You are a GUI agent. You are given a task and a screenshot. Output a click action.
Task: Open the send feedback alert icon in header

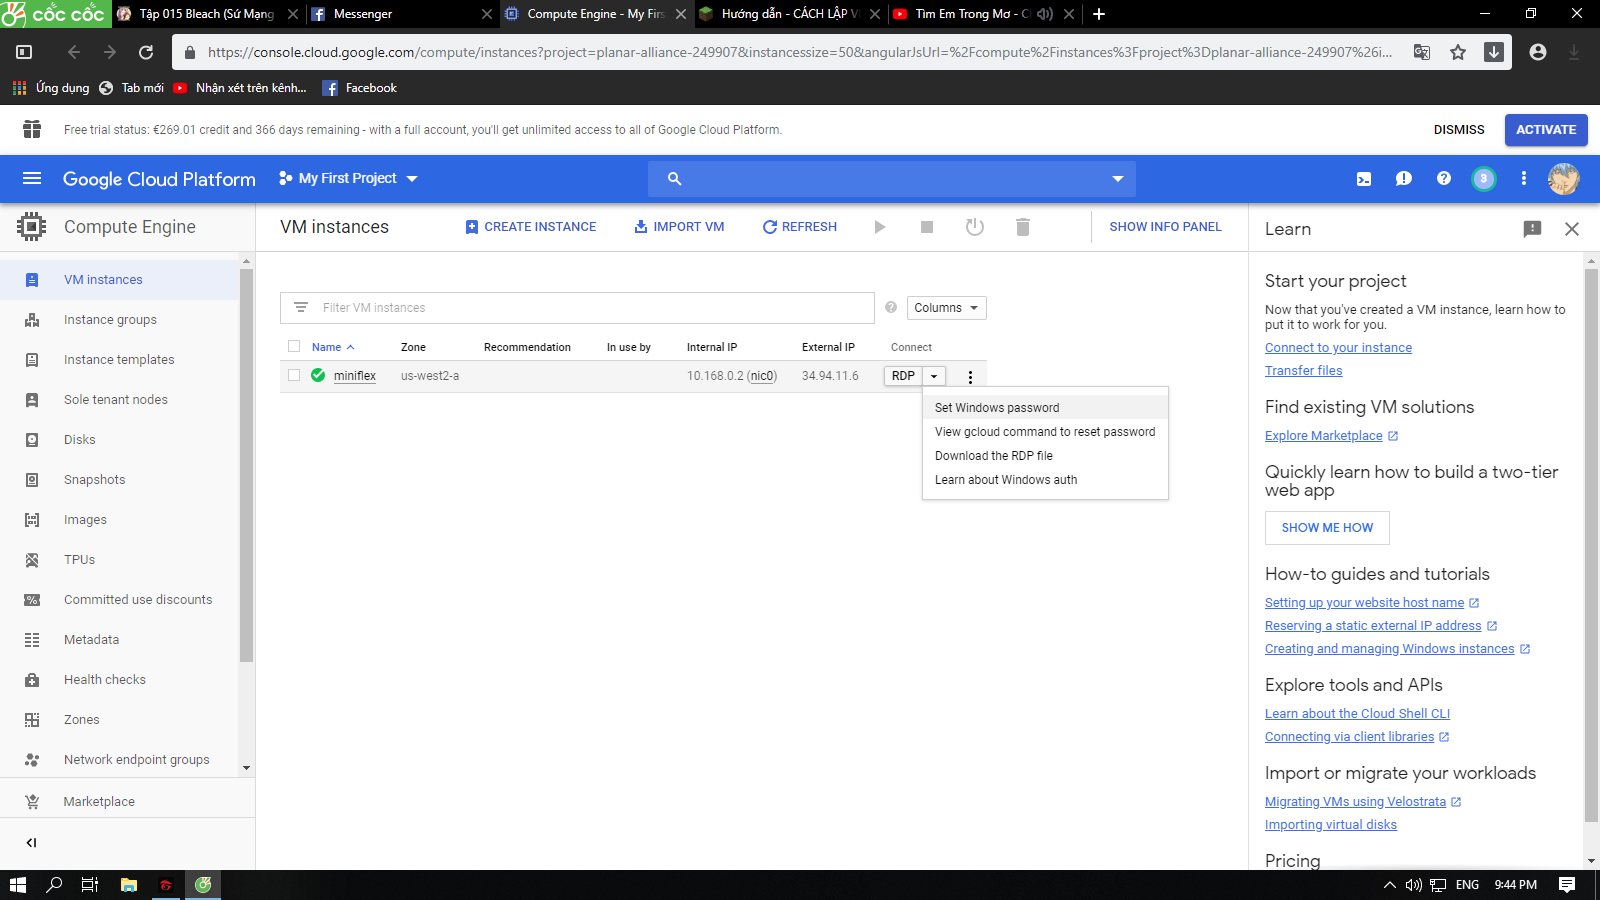coord(1404,179)
